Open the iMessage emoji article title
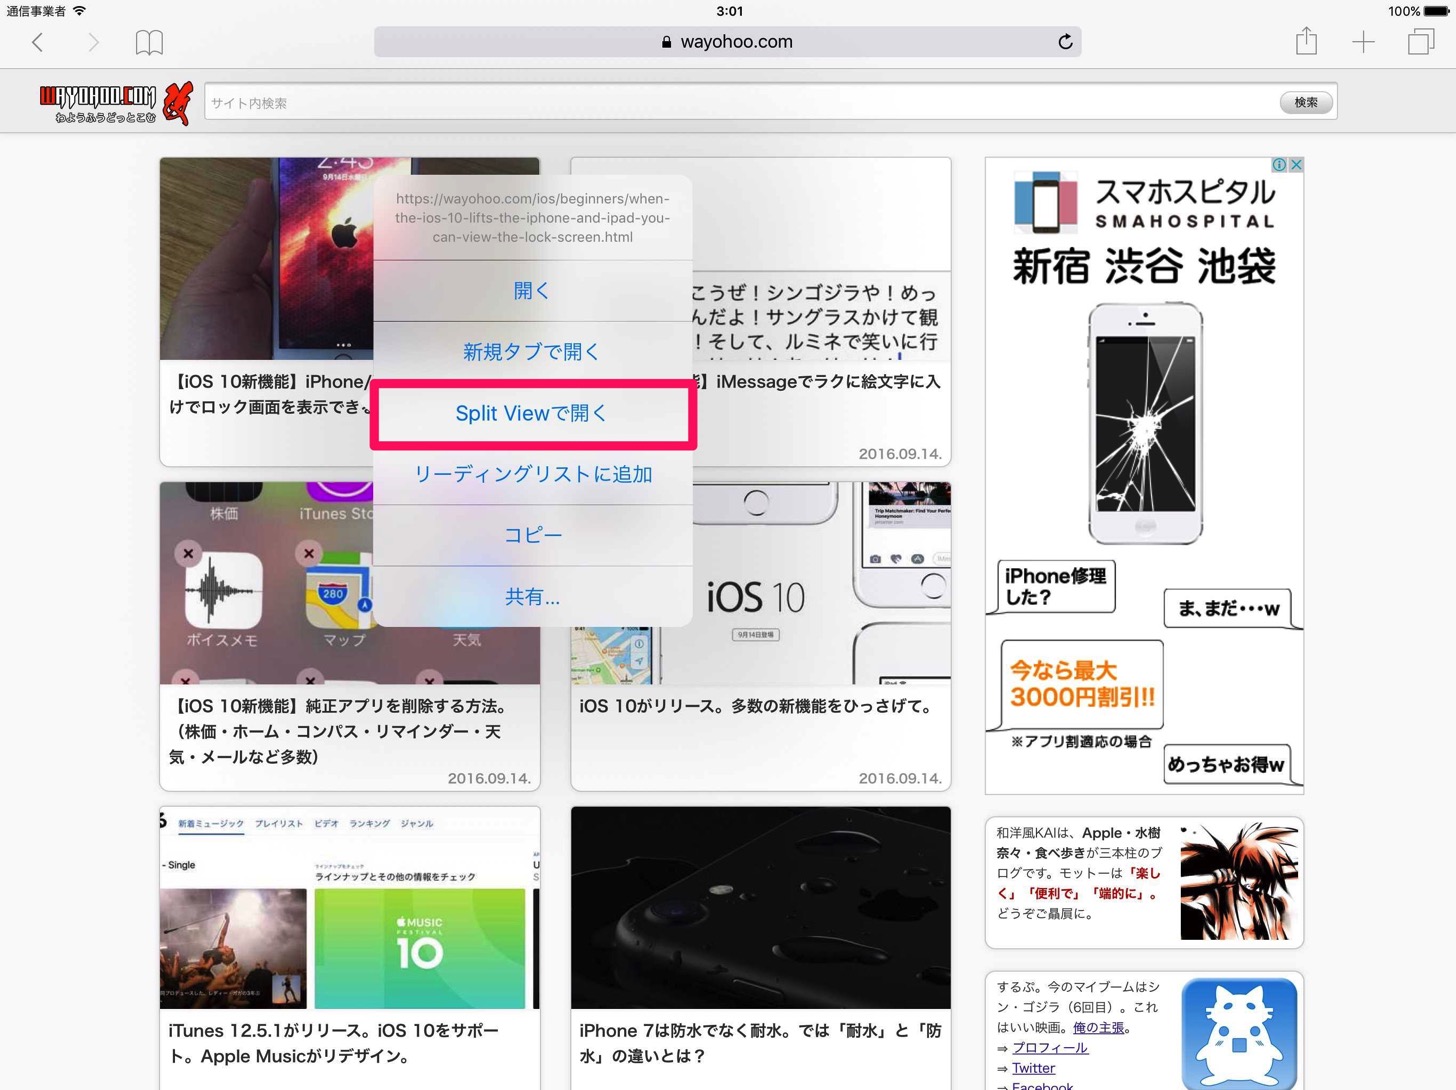Image resolution: width=1456 pixels, height=1090 pixels. coord(817,381)
